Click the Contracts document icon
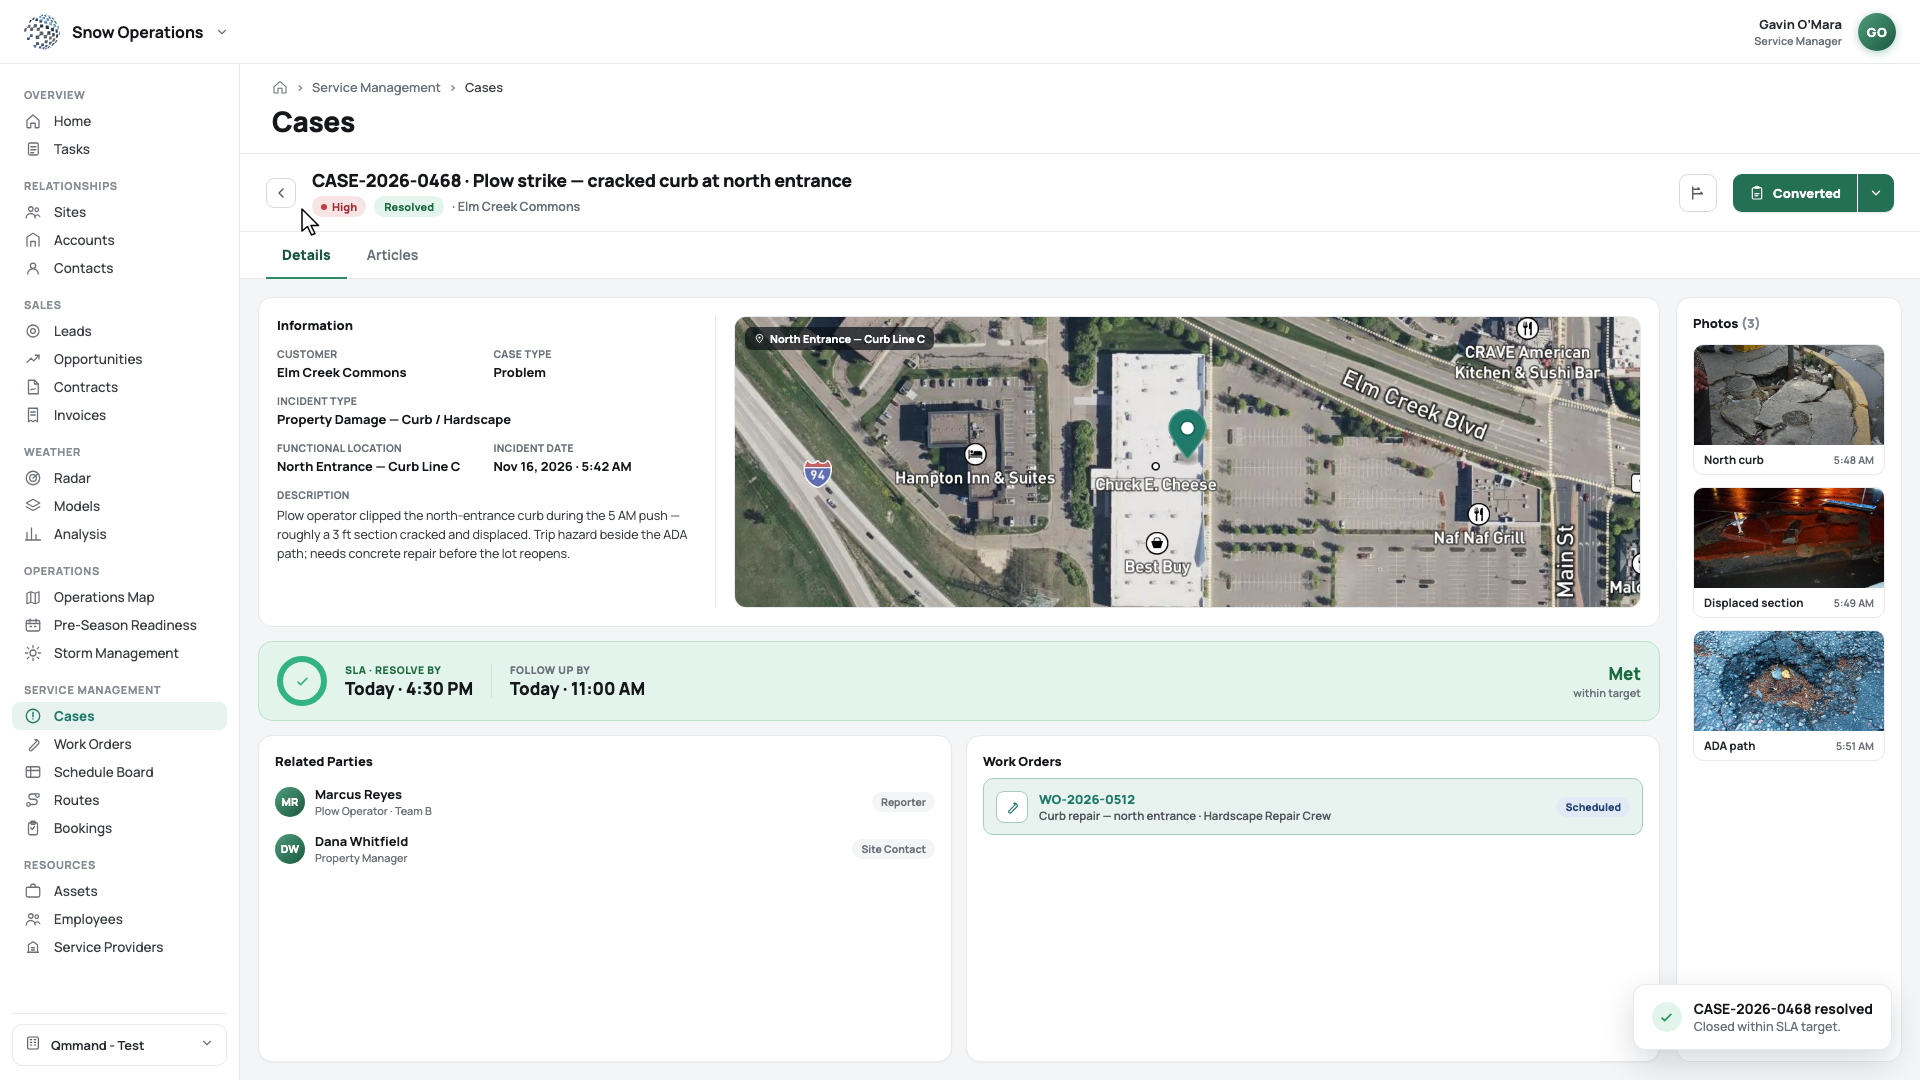Screen dimensions: 1920x1080 click(33, 387)
